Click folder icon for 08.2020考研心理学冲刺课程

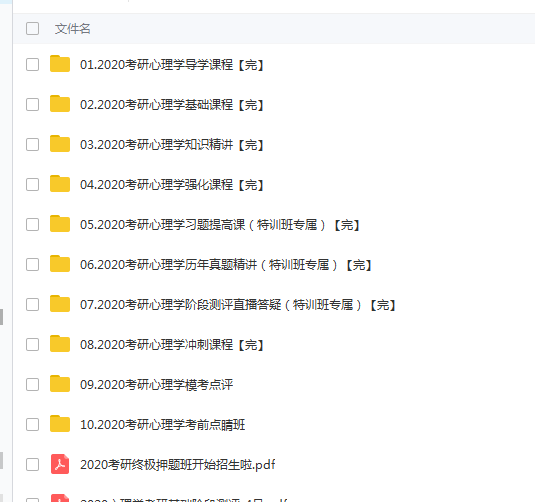coord(60,344)
